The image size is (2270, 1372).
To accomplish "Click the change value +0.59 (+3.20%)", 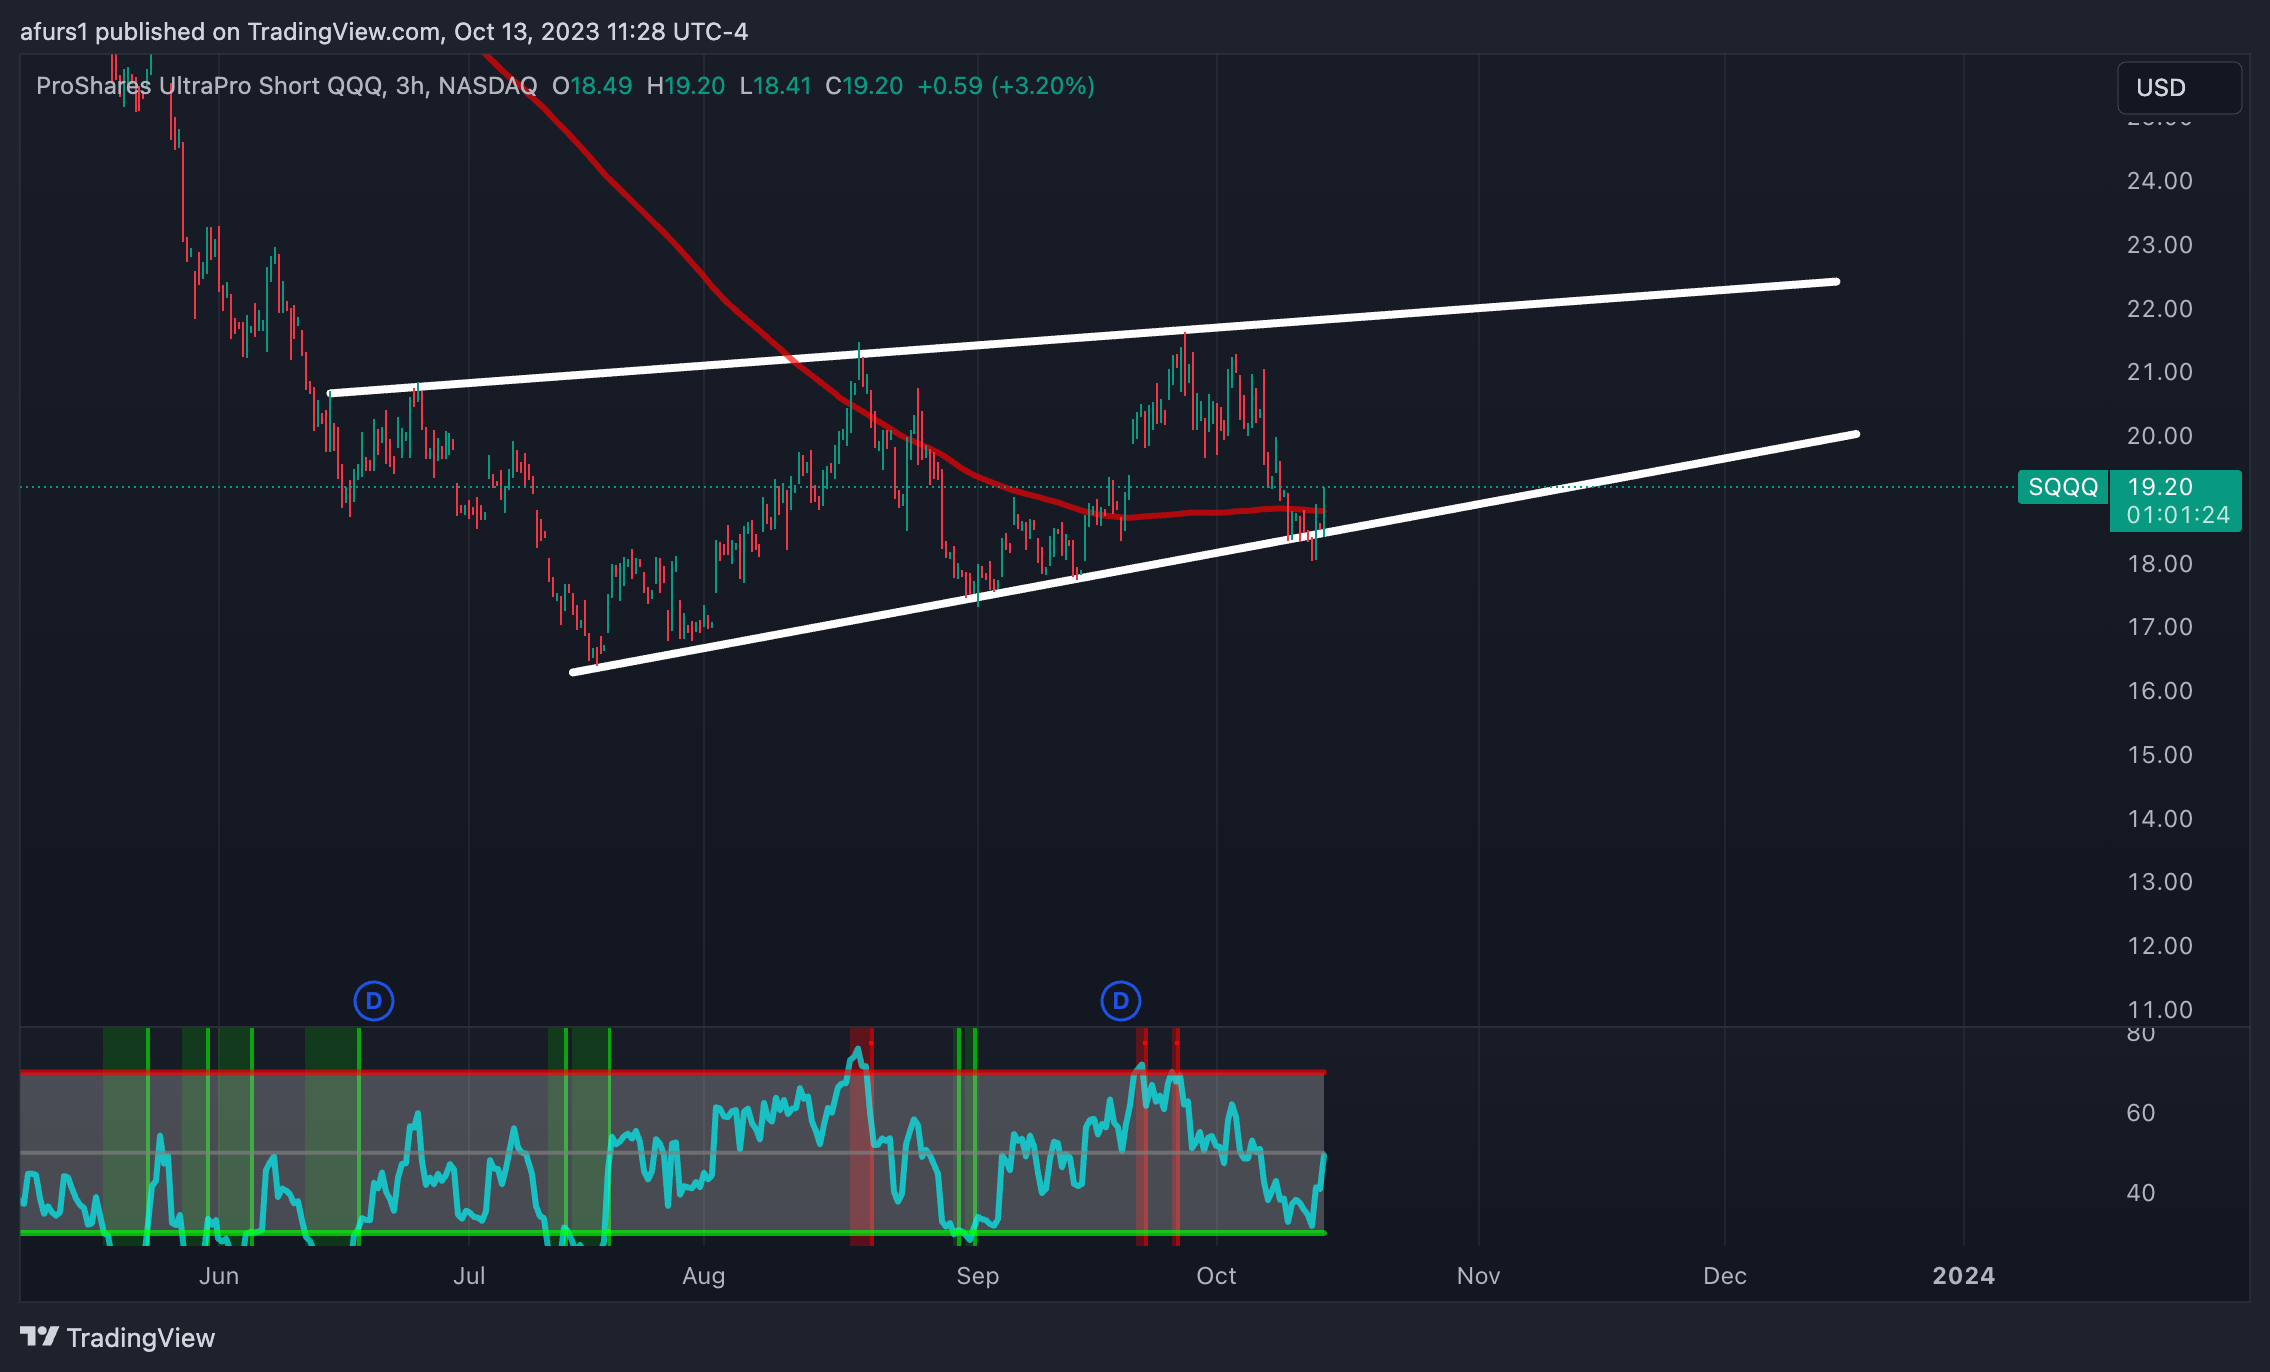I will pyautogui.click(x=1006, y=86).
